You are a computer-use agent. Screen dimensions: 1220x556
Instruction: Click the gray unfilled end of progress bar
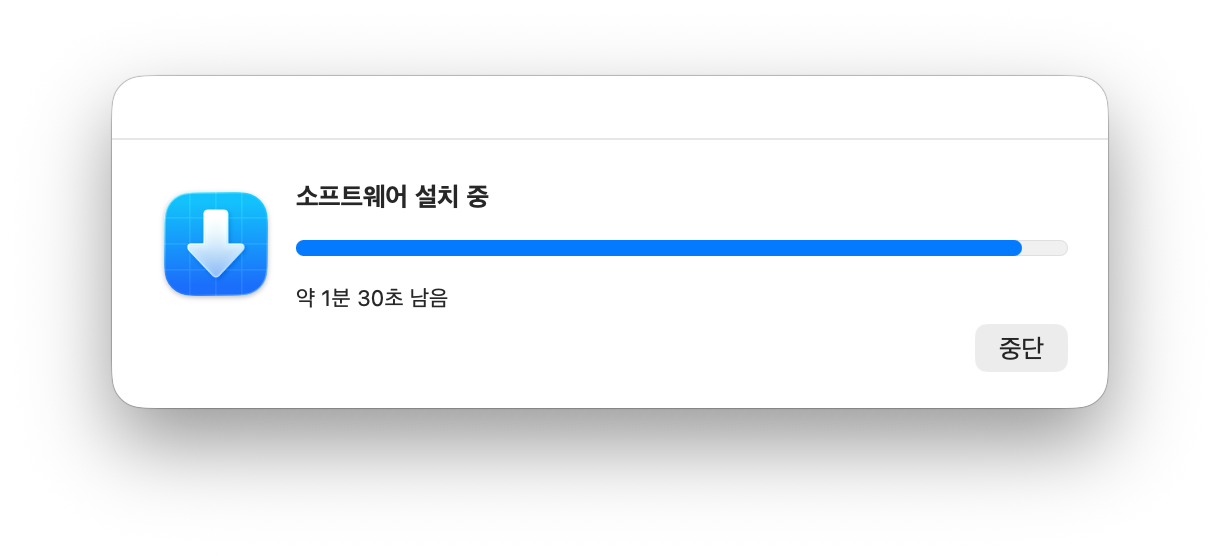1045,248
